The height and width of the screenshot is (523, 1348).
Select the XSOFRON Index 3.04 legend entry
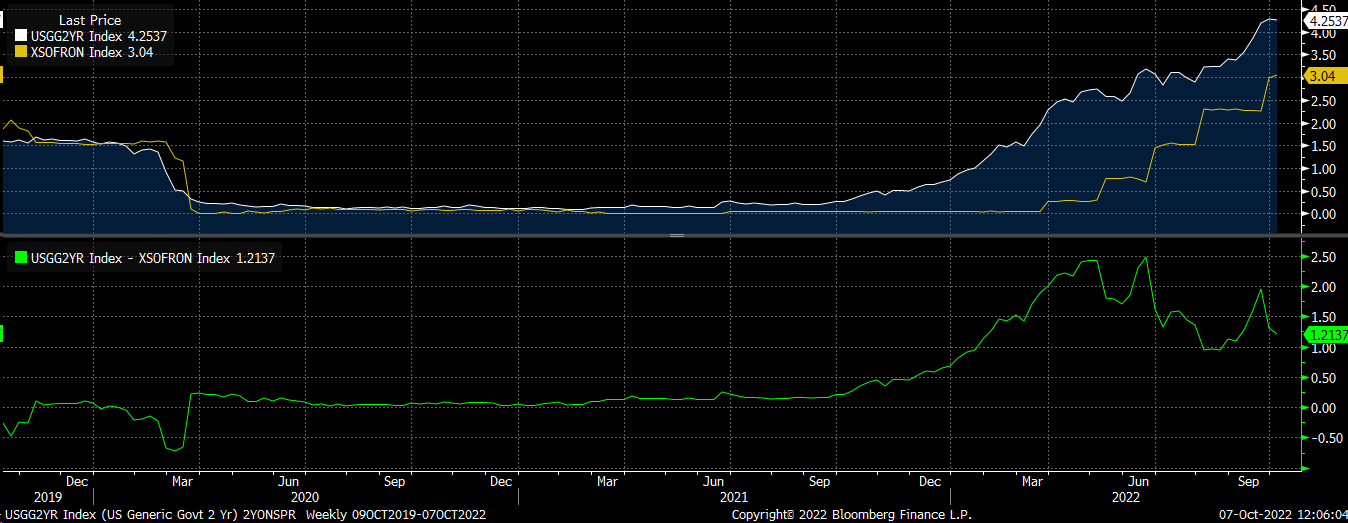coord(91,53)
